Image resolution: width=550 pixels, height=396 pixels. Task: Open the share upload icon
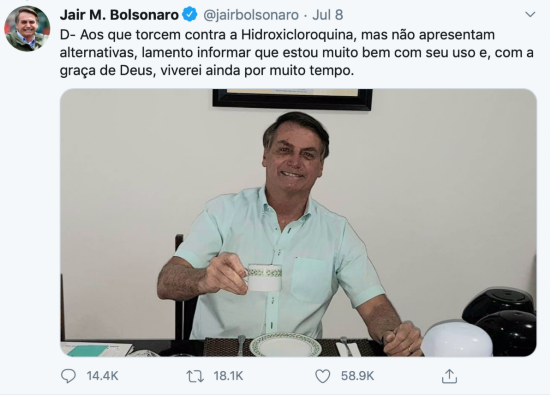pyautogui.click(x=449, y=376)
